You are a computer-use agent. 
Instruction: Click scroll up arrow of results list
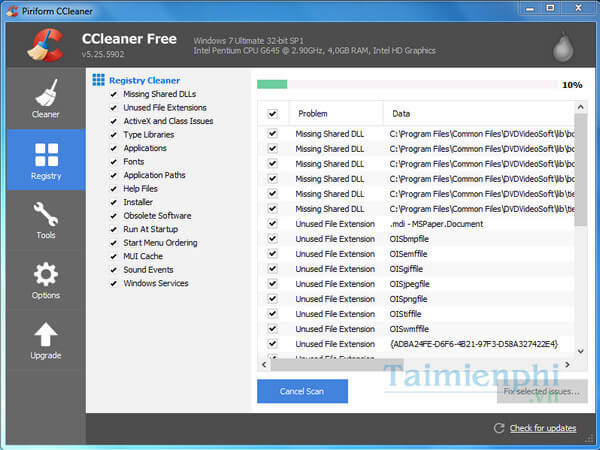point(580,107)
